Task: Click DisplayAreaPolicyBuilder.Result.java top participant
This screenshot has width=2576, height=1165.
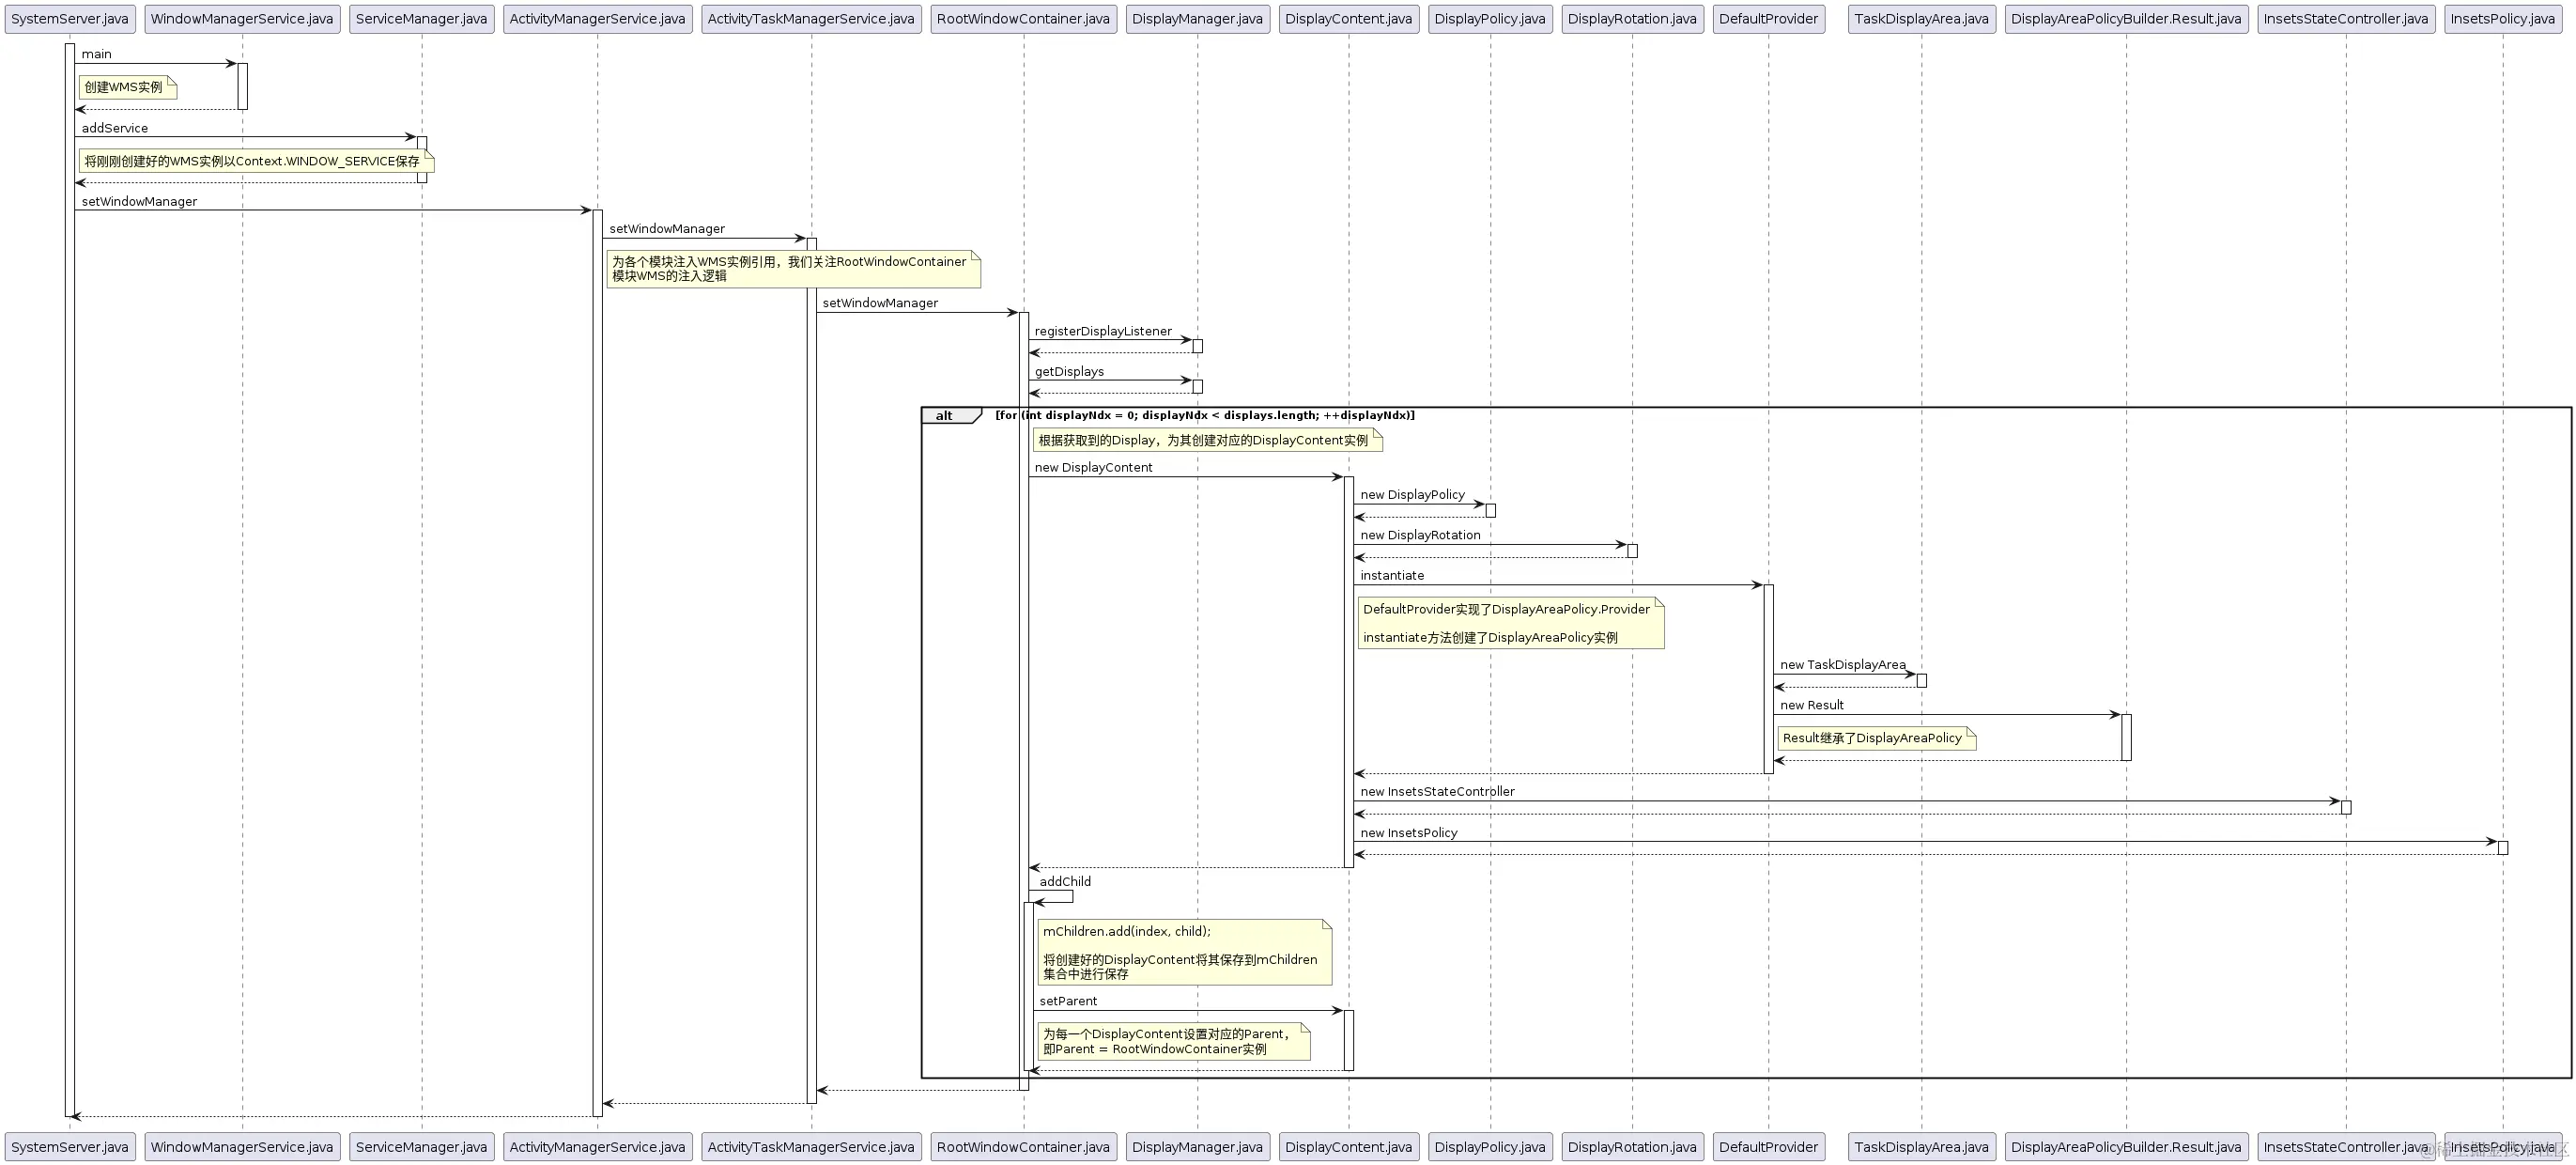Action: point(2126,19)
